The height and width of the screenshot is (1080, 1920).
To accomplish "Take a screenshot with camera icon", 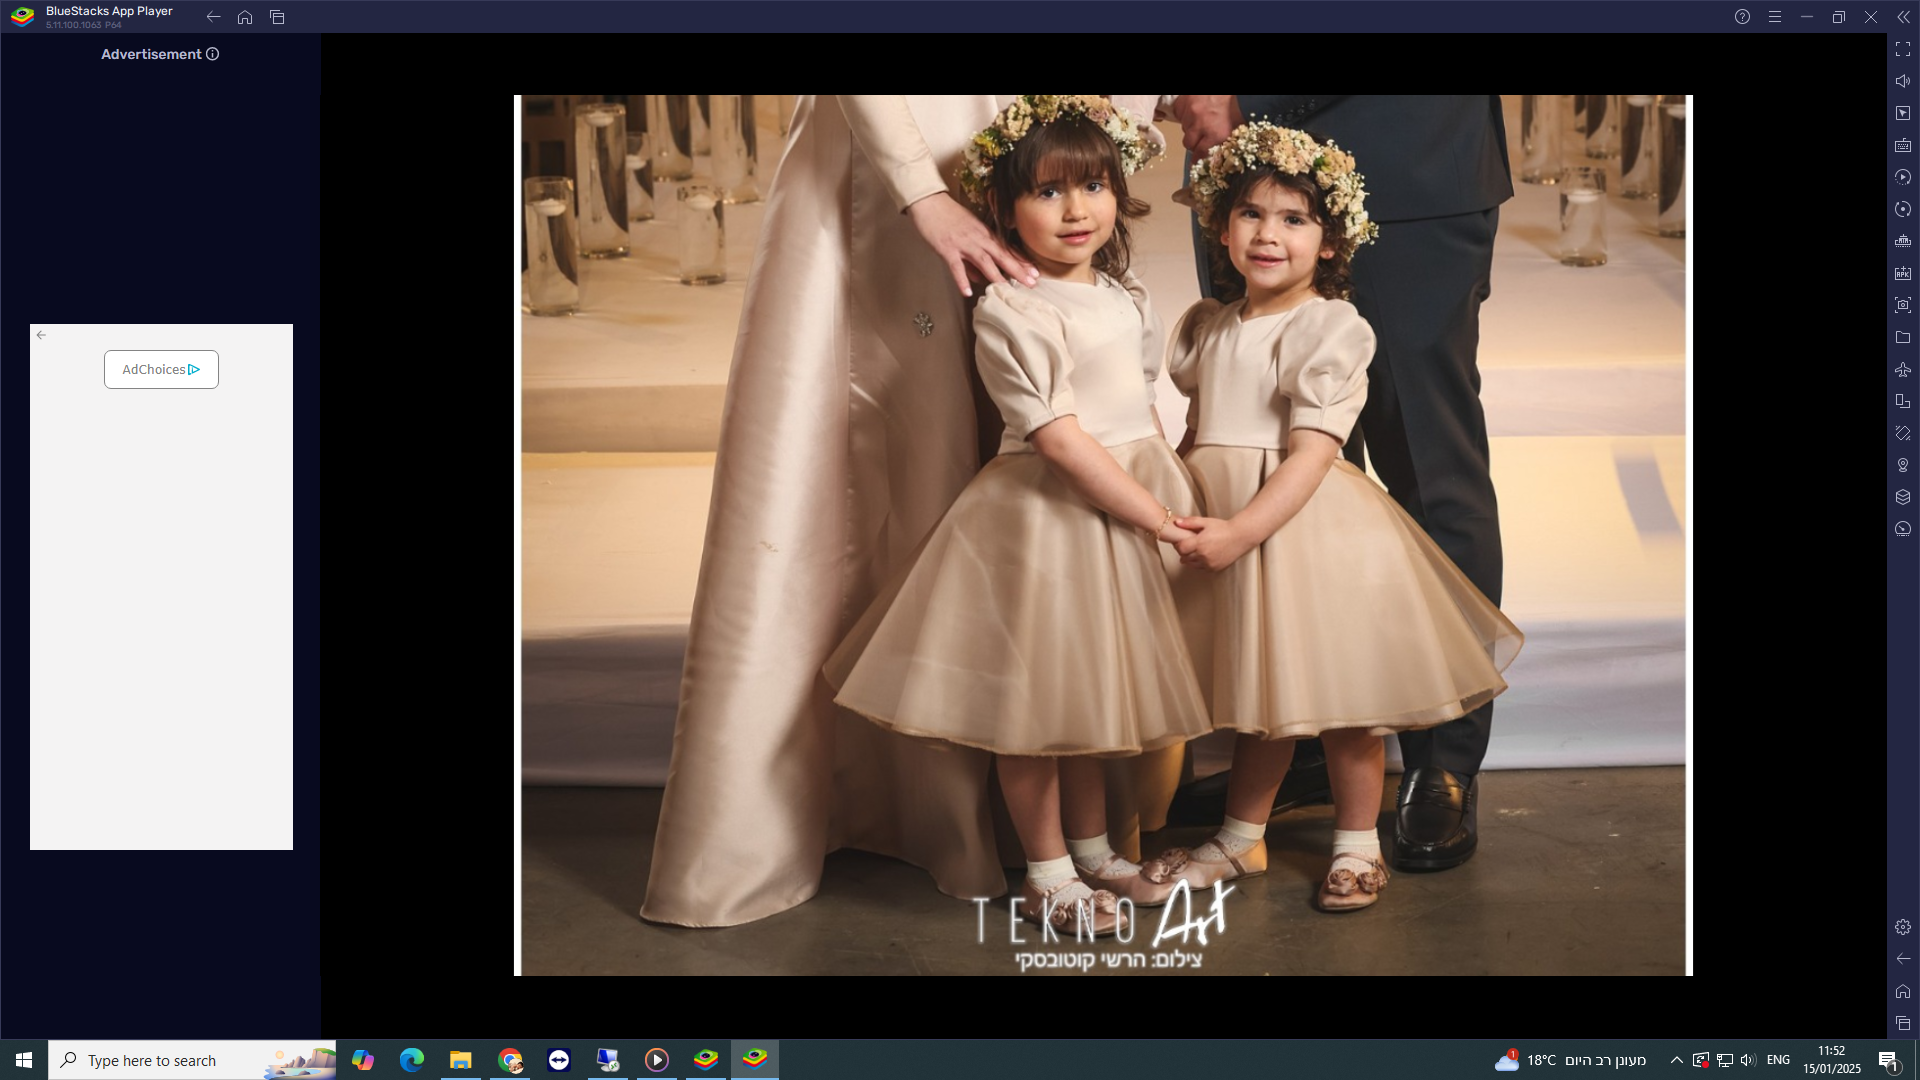I will tap(1902, 305).
